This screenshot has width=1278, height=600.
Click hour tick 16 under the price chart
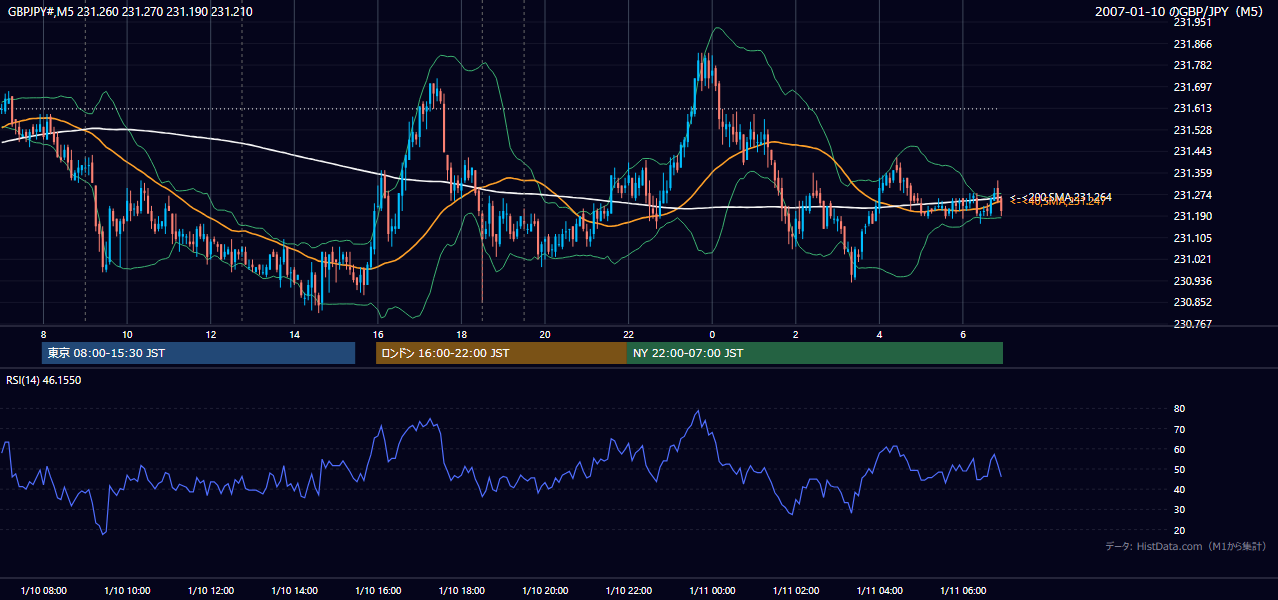(x=378, y=334)
